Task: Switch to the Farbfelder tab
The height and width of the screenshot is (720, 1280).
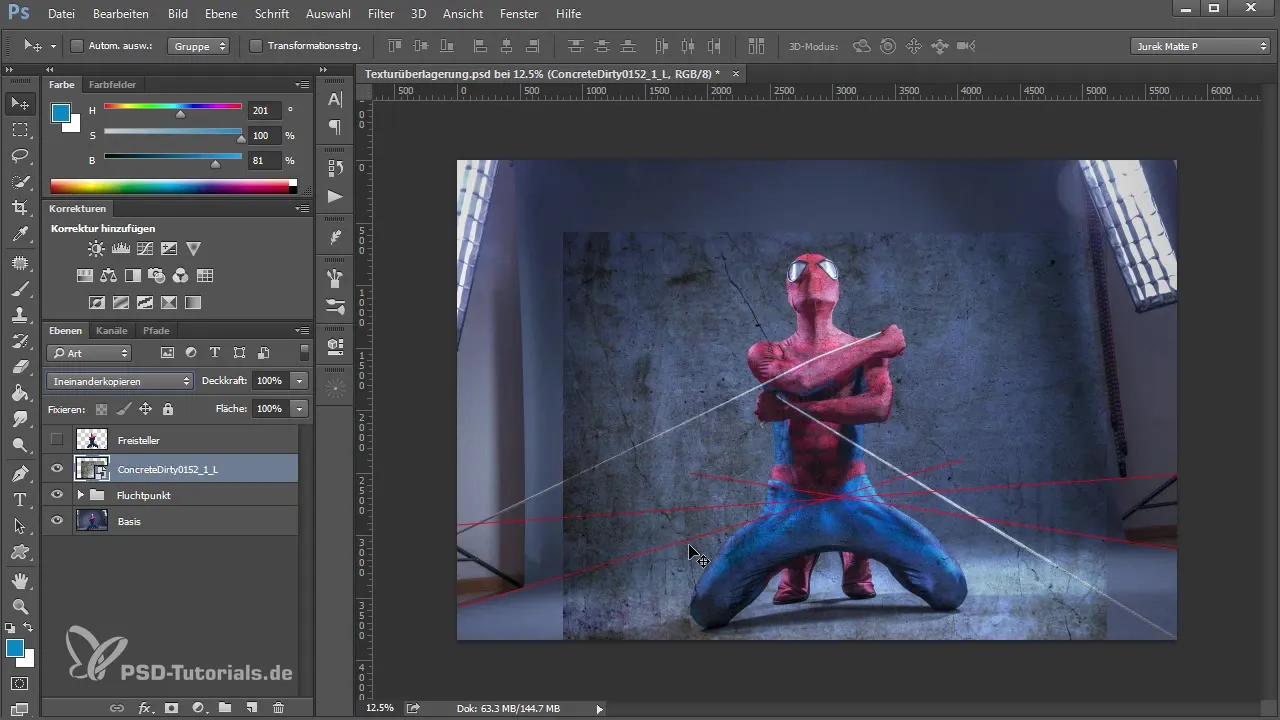Action: [112, 85]
